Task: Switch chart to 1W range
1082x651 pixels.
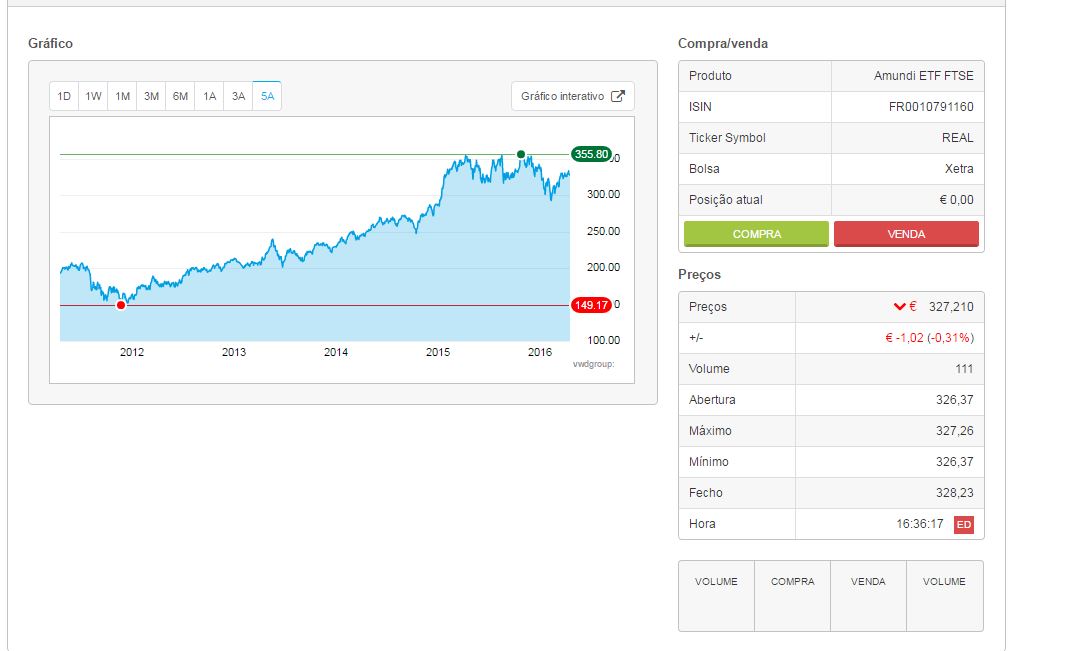Action: click(x=93, y=97)
